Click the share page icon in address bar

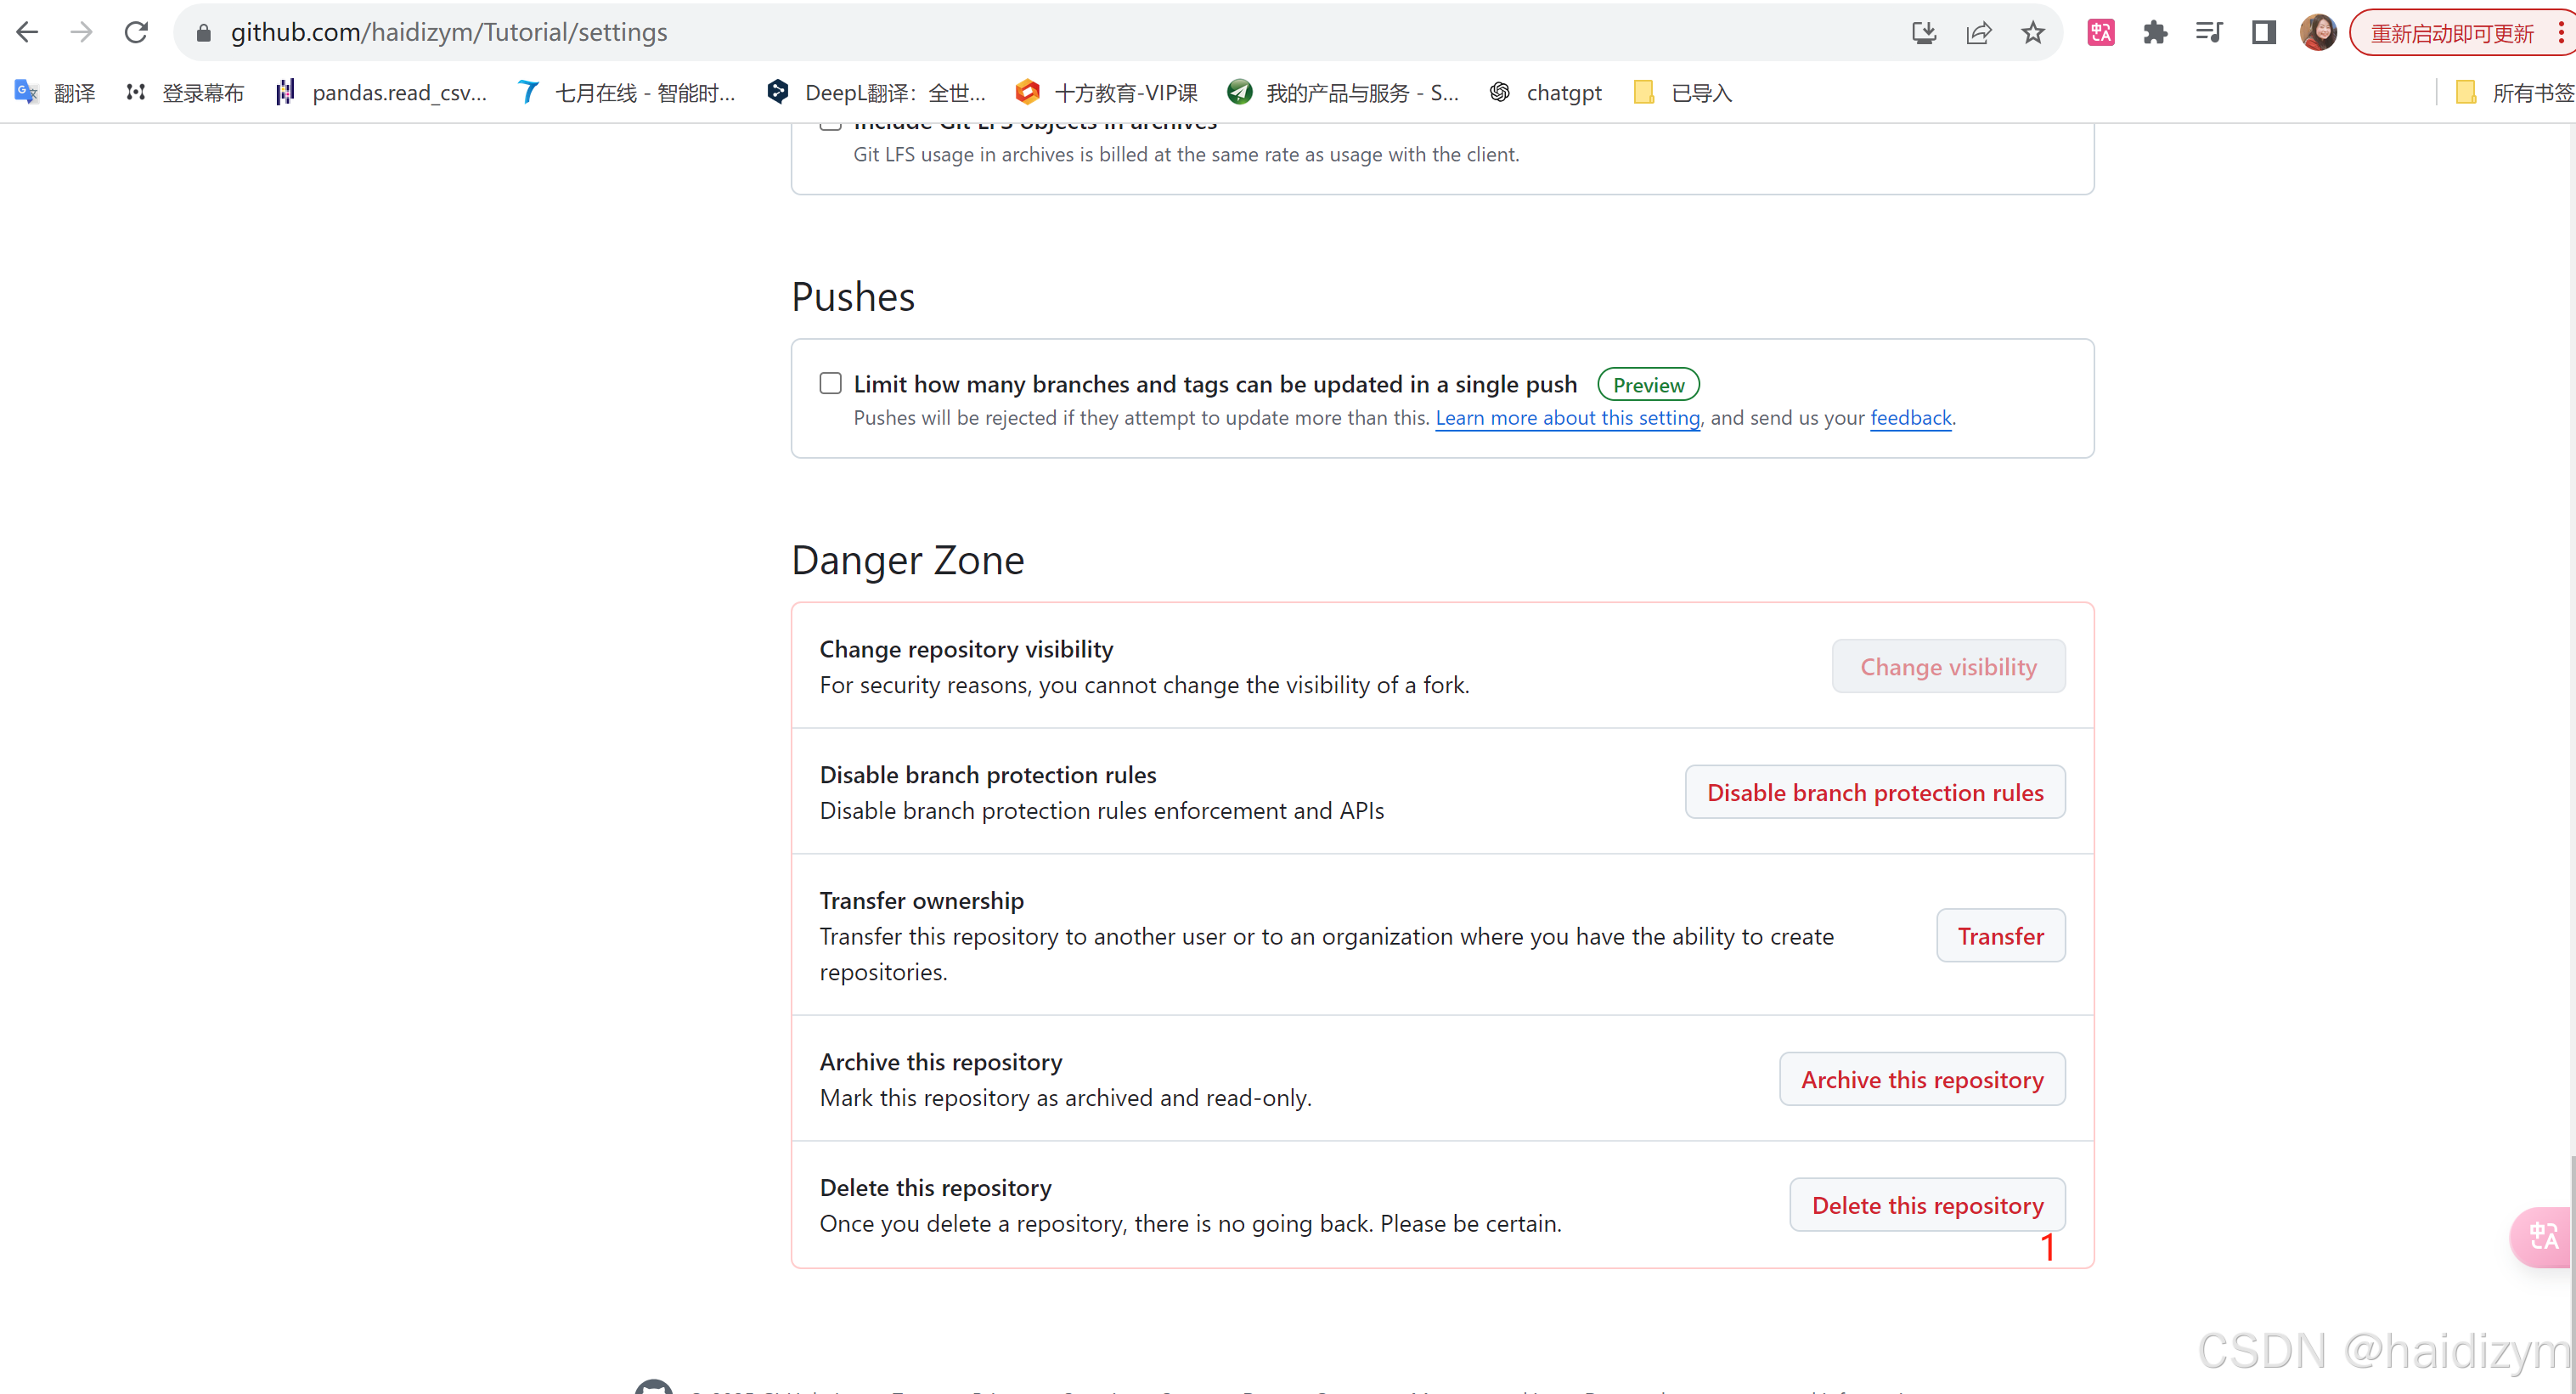click(1978, 33)
